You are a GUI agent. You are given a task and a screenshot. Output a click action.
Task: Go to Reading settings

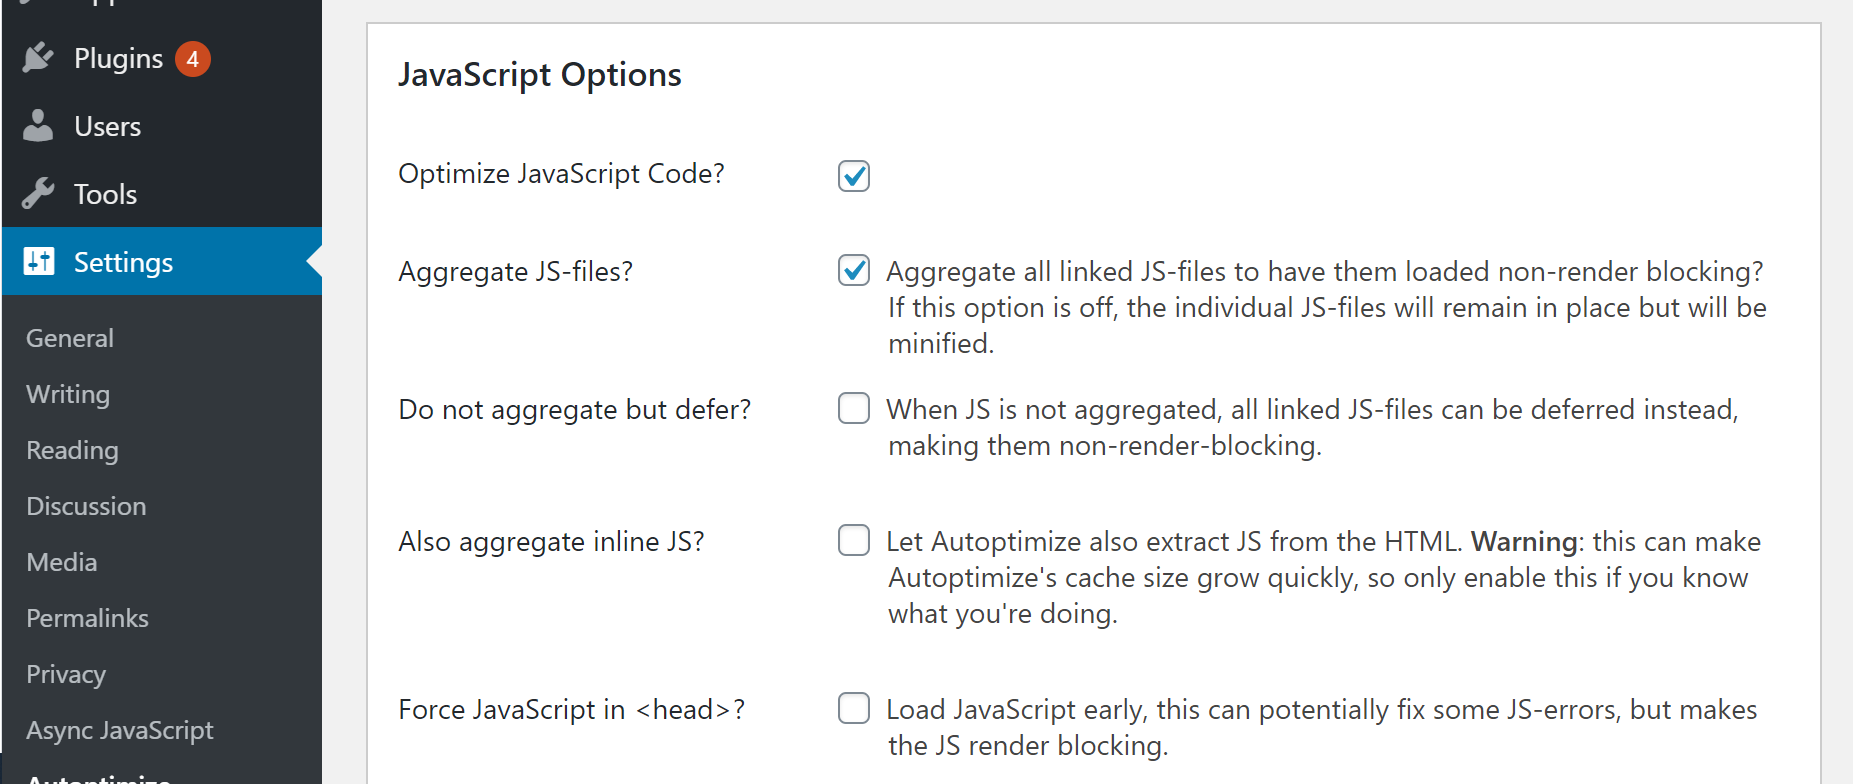coord(72,450)
